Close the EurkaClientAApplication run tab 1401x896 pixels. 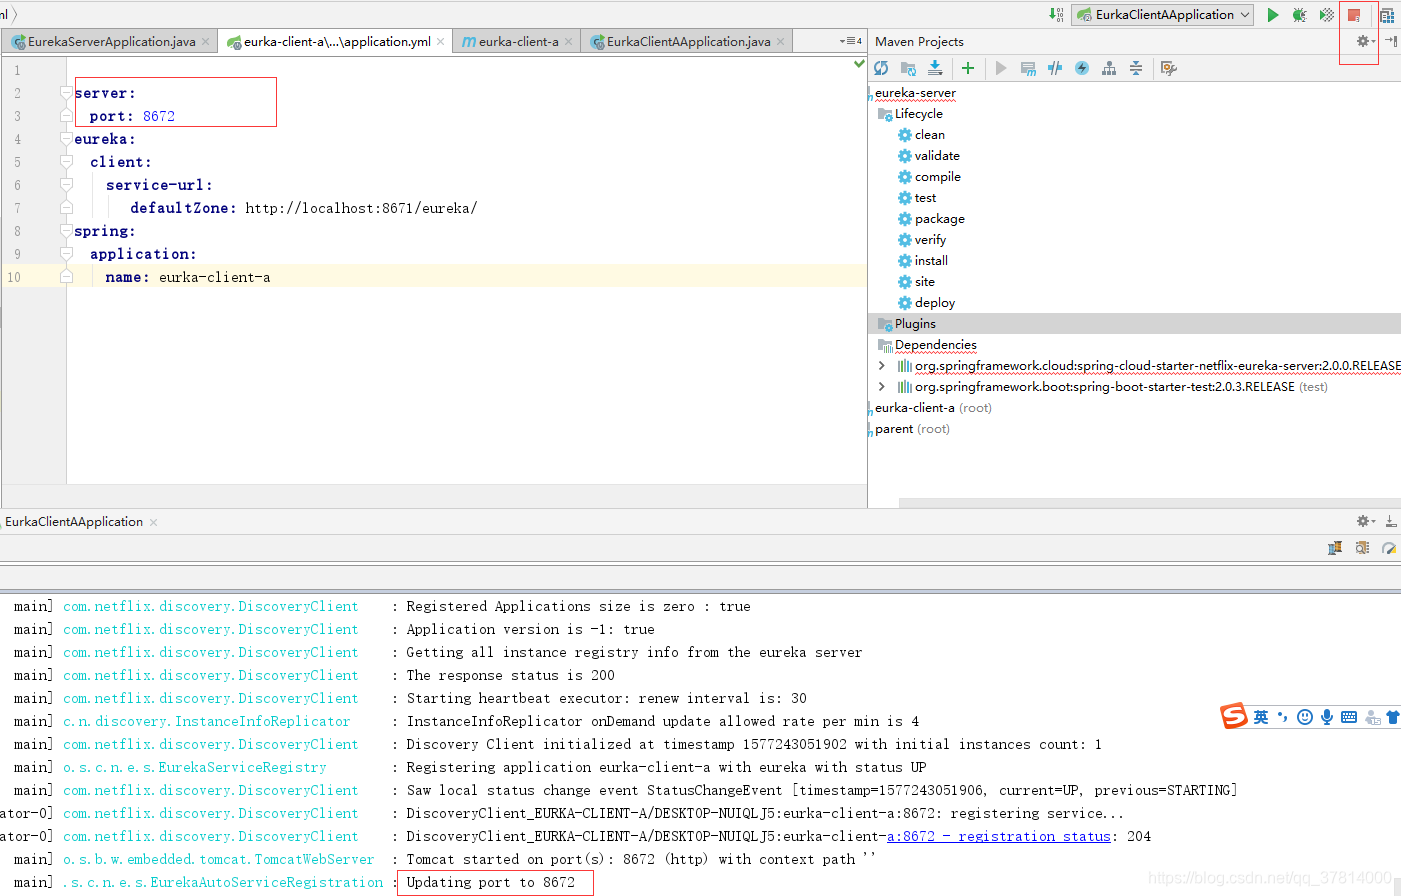153,522
